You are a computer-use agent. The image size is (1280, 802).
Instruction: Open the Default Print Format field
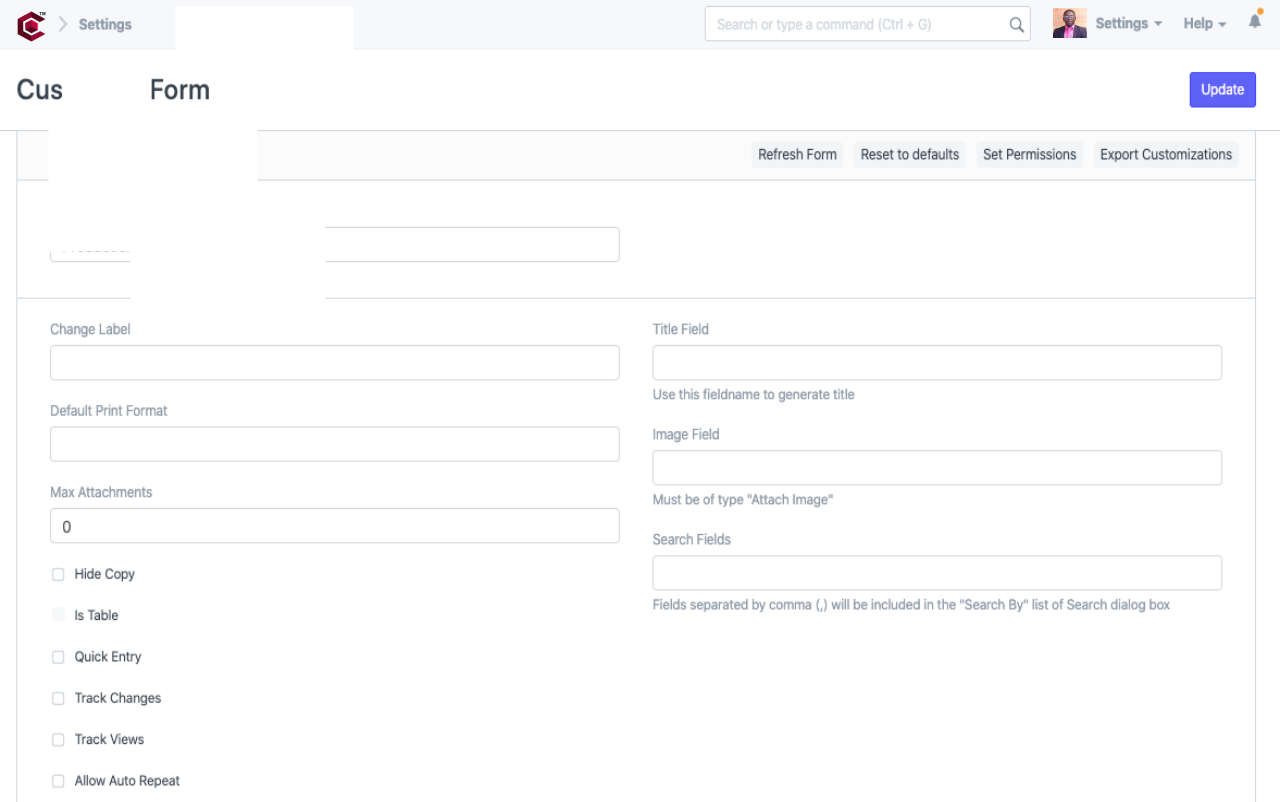click(334, 444)
